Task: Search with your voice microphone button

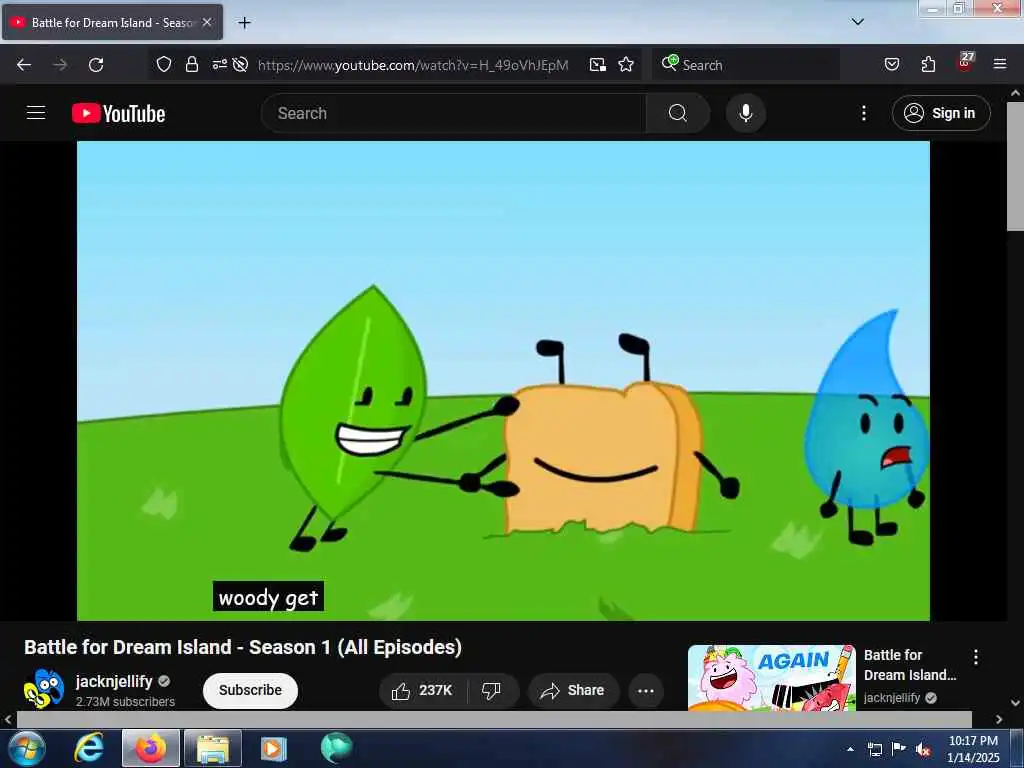Action: click(746, 113)
